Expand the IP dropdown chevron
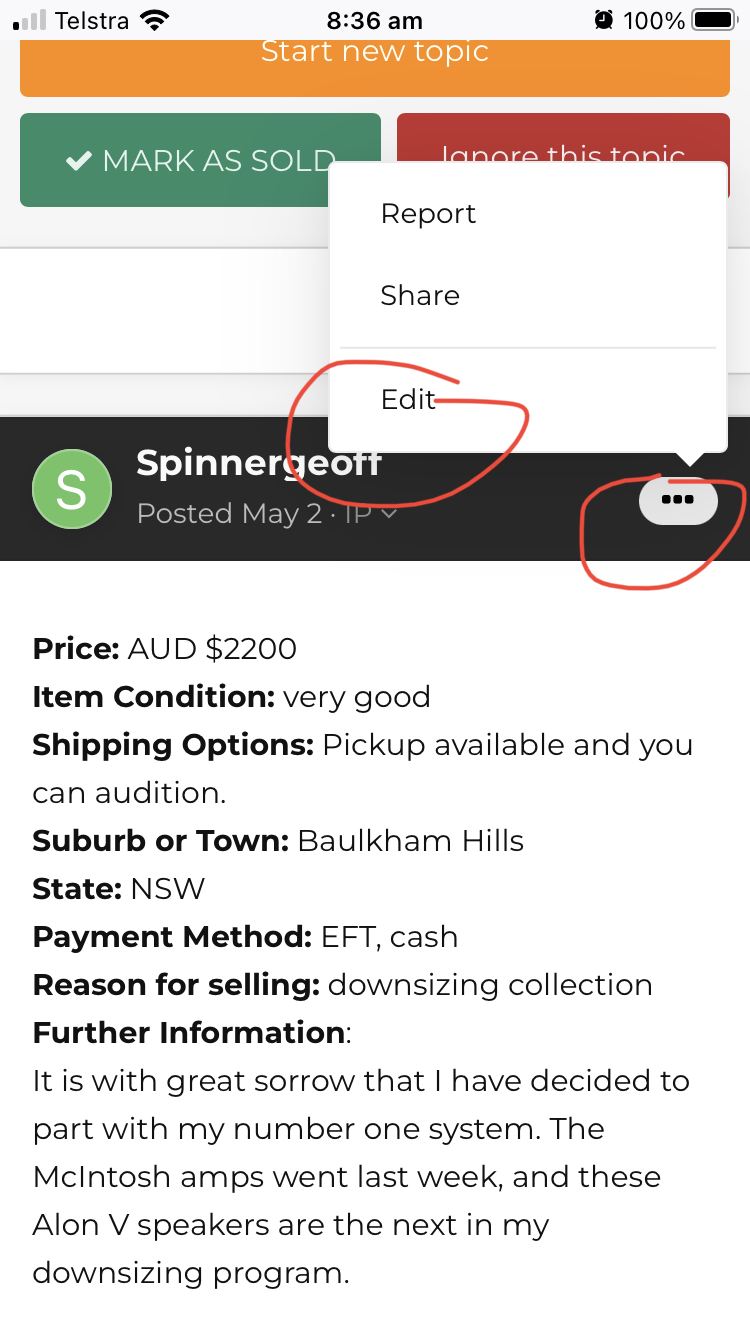 (x=389, y=514)
